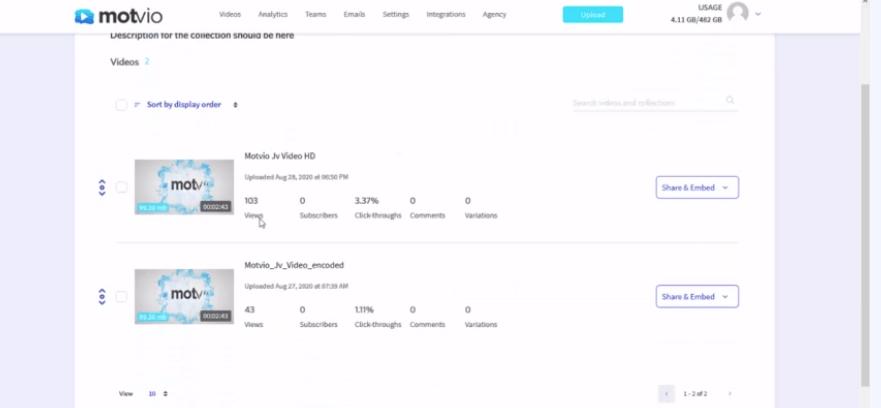
Task: Open the Settings menu
Action: click(x=396, y=15)
